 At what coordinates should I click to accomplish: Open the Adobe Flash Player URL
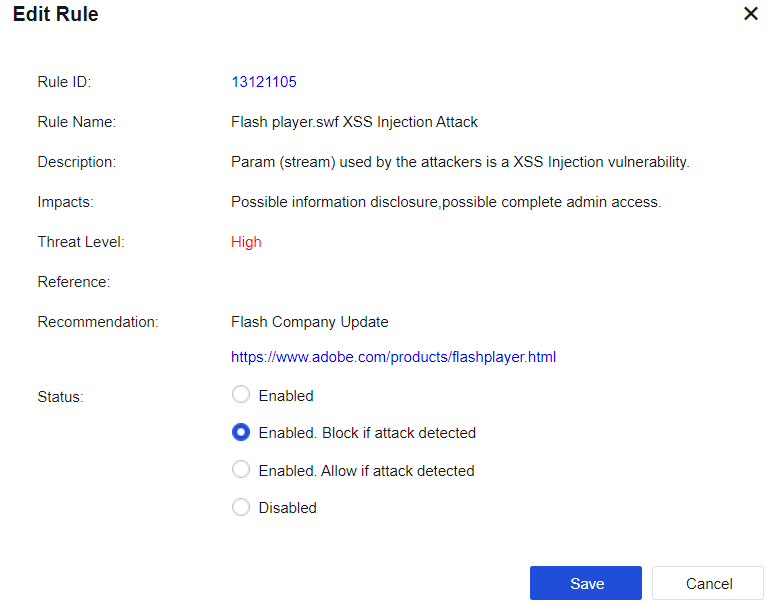click(393, 356)
